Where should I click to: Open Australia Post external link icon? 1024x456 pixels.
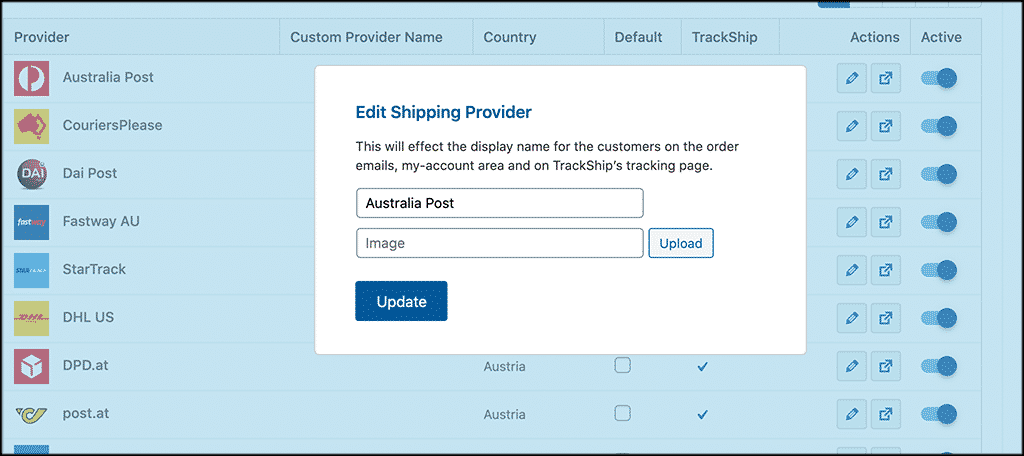coord(886,79)
